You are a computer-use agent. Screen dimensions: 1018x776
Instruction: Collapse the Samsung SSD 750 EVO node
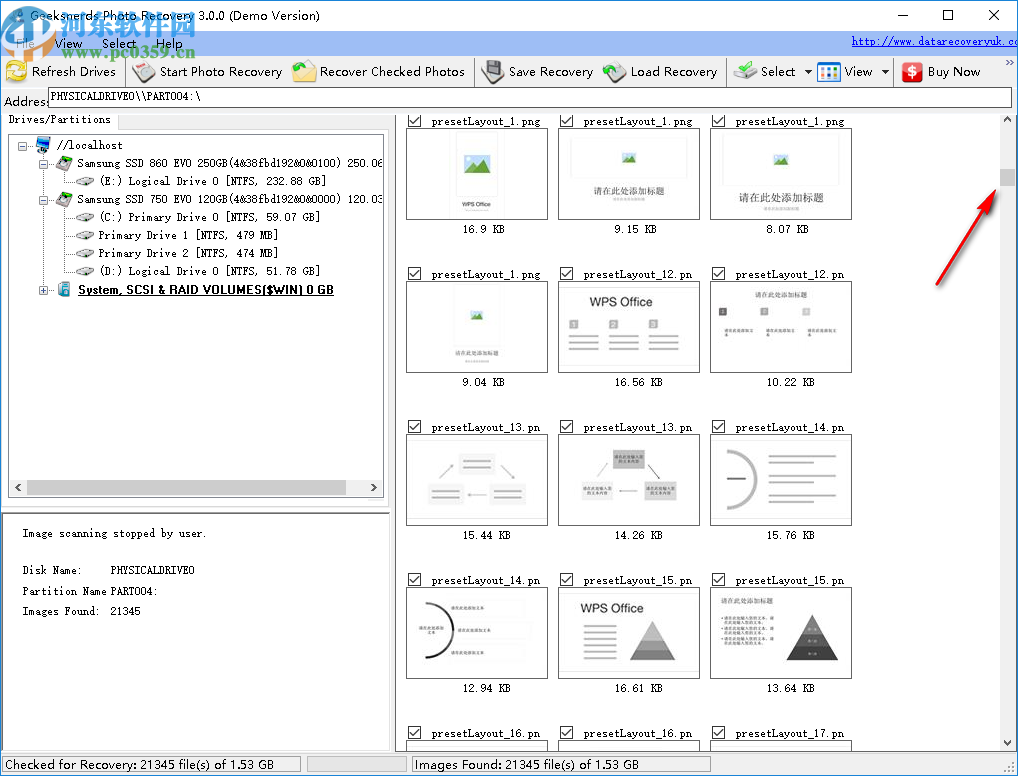(x=43, y=200)
